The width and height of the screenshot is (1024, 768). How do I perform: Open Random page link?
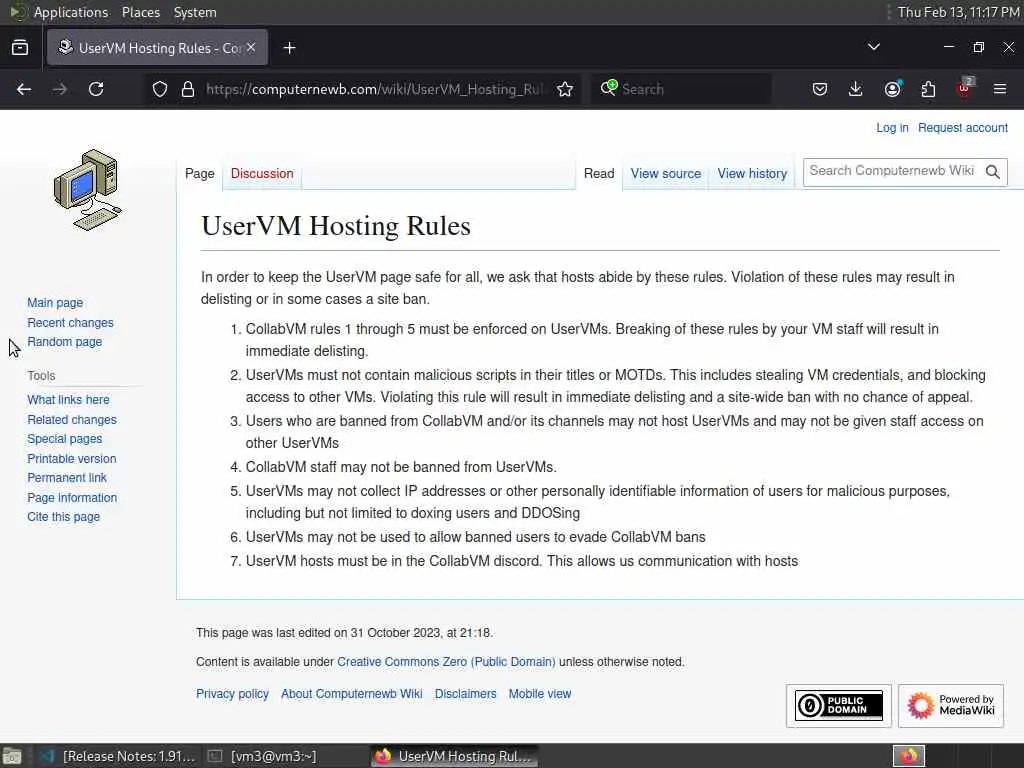(65, 342)
